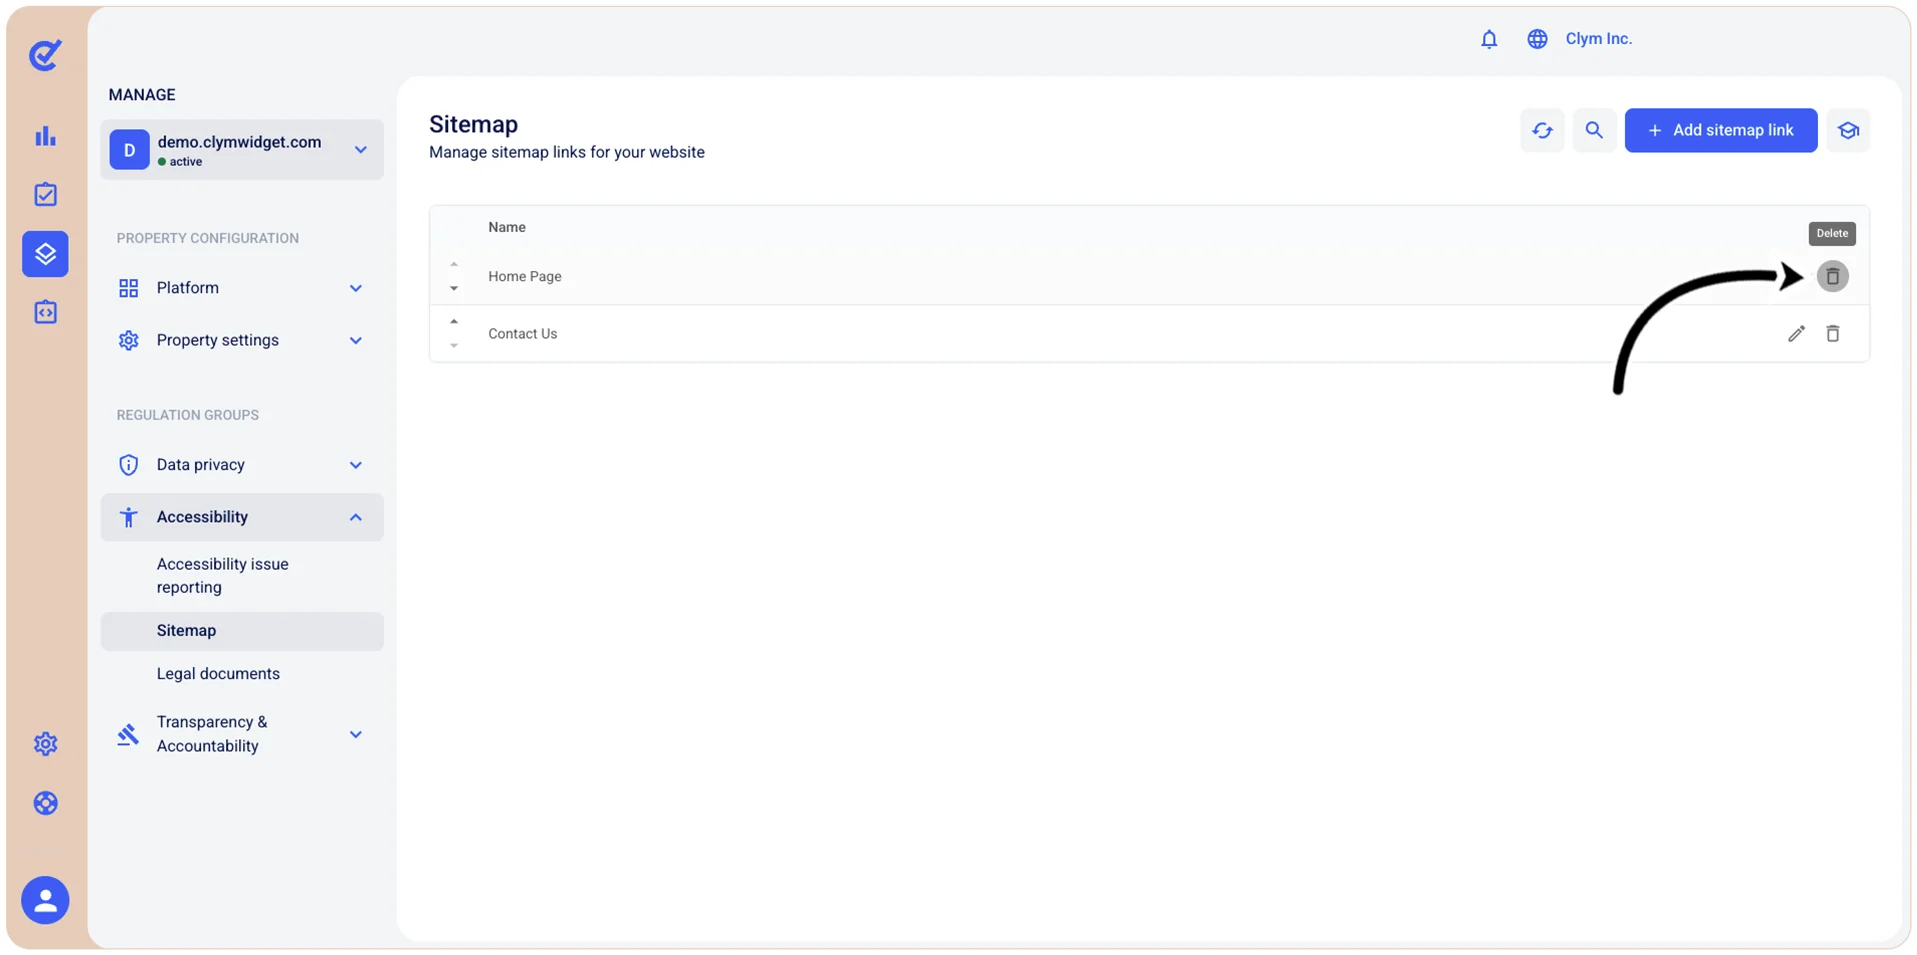This screenshot has height=955, width=1917.
Task: Open the tasks checklist icon in sidebar
Action: coord(45,194)
